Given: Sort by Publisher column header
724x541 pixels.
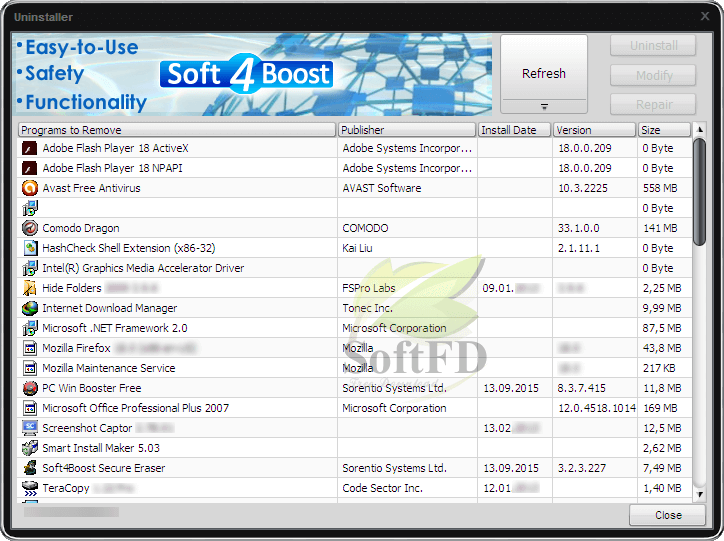Looking at the screenshot, I should pos(407,130).
